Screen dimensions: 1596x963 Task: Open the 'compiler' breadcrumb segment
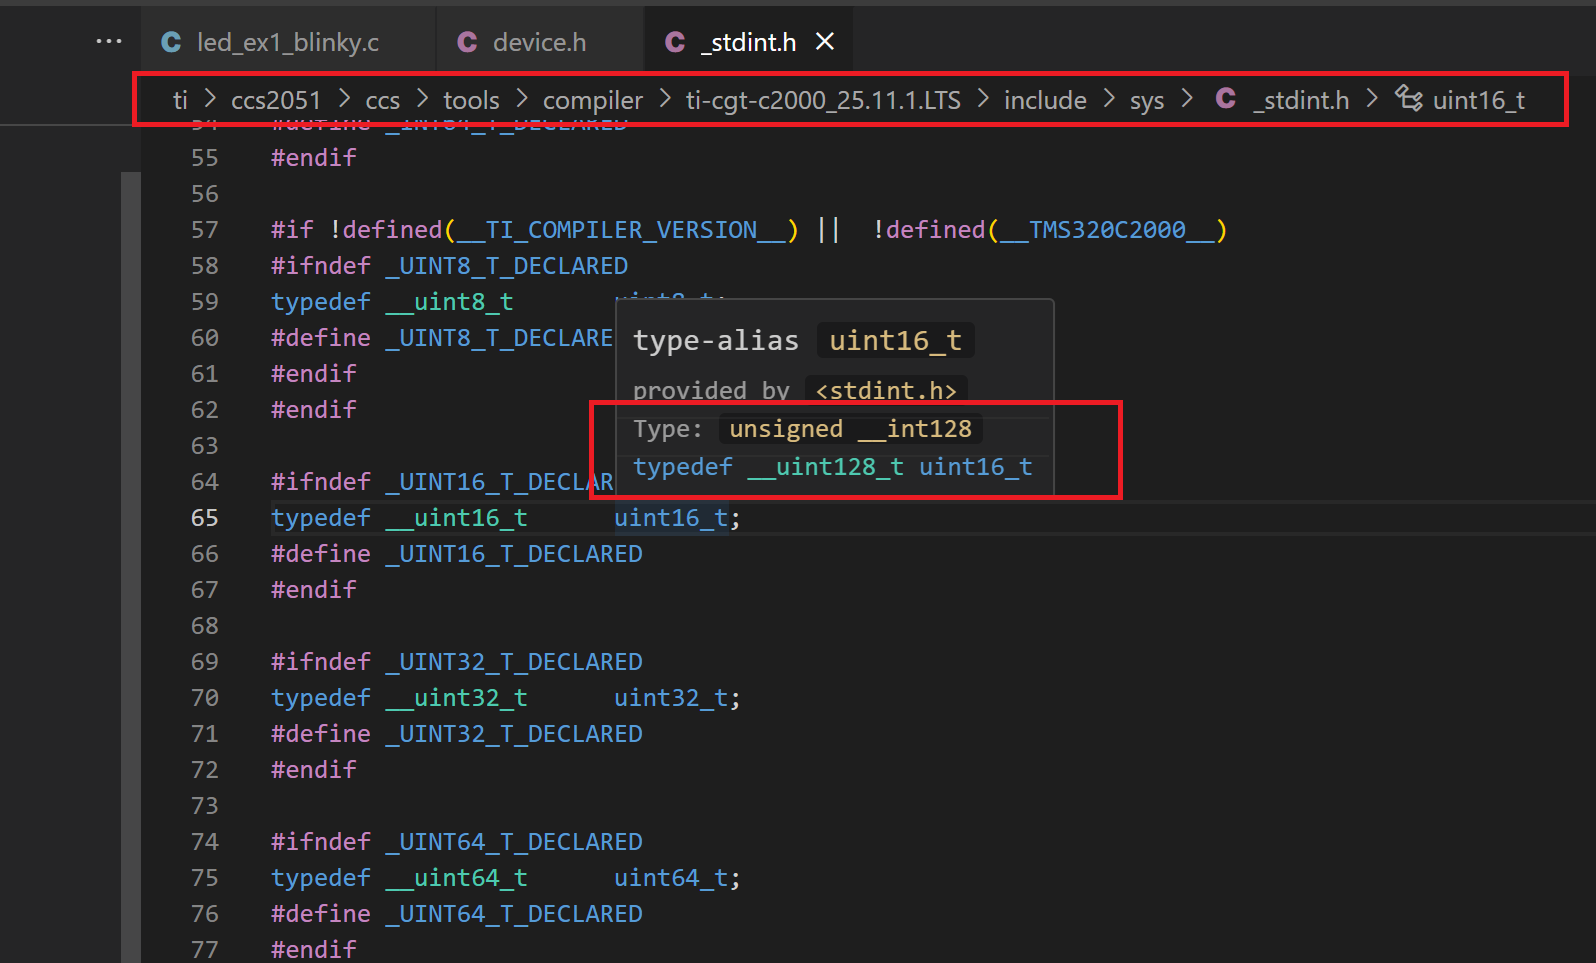click(593, 101)
